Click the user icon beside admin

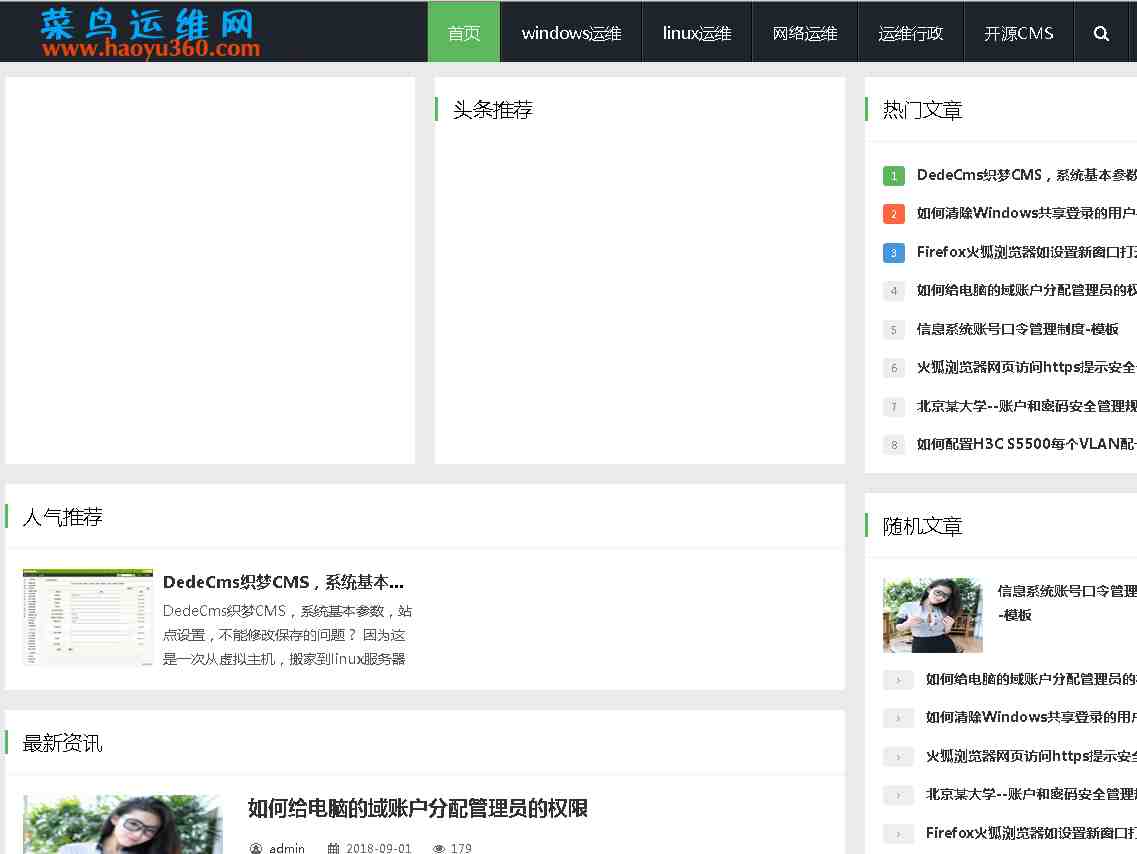[x=256, y=848]
